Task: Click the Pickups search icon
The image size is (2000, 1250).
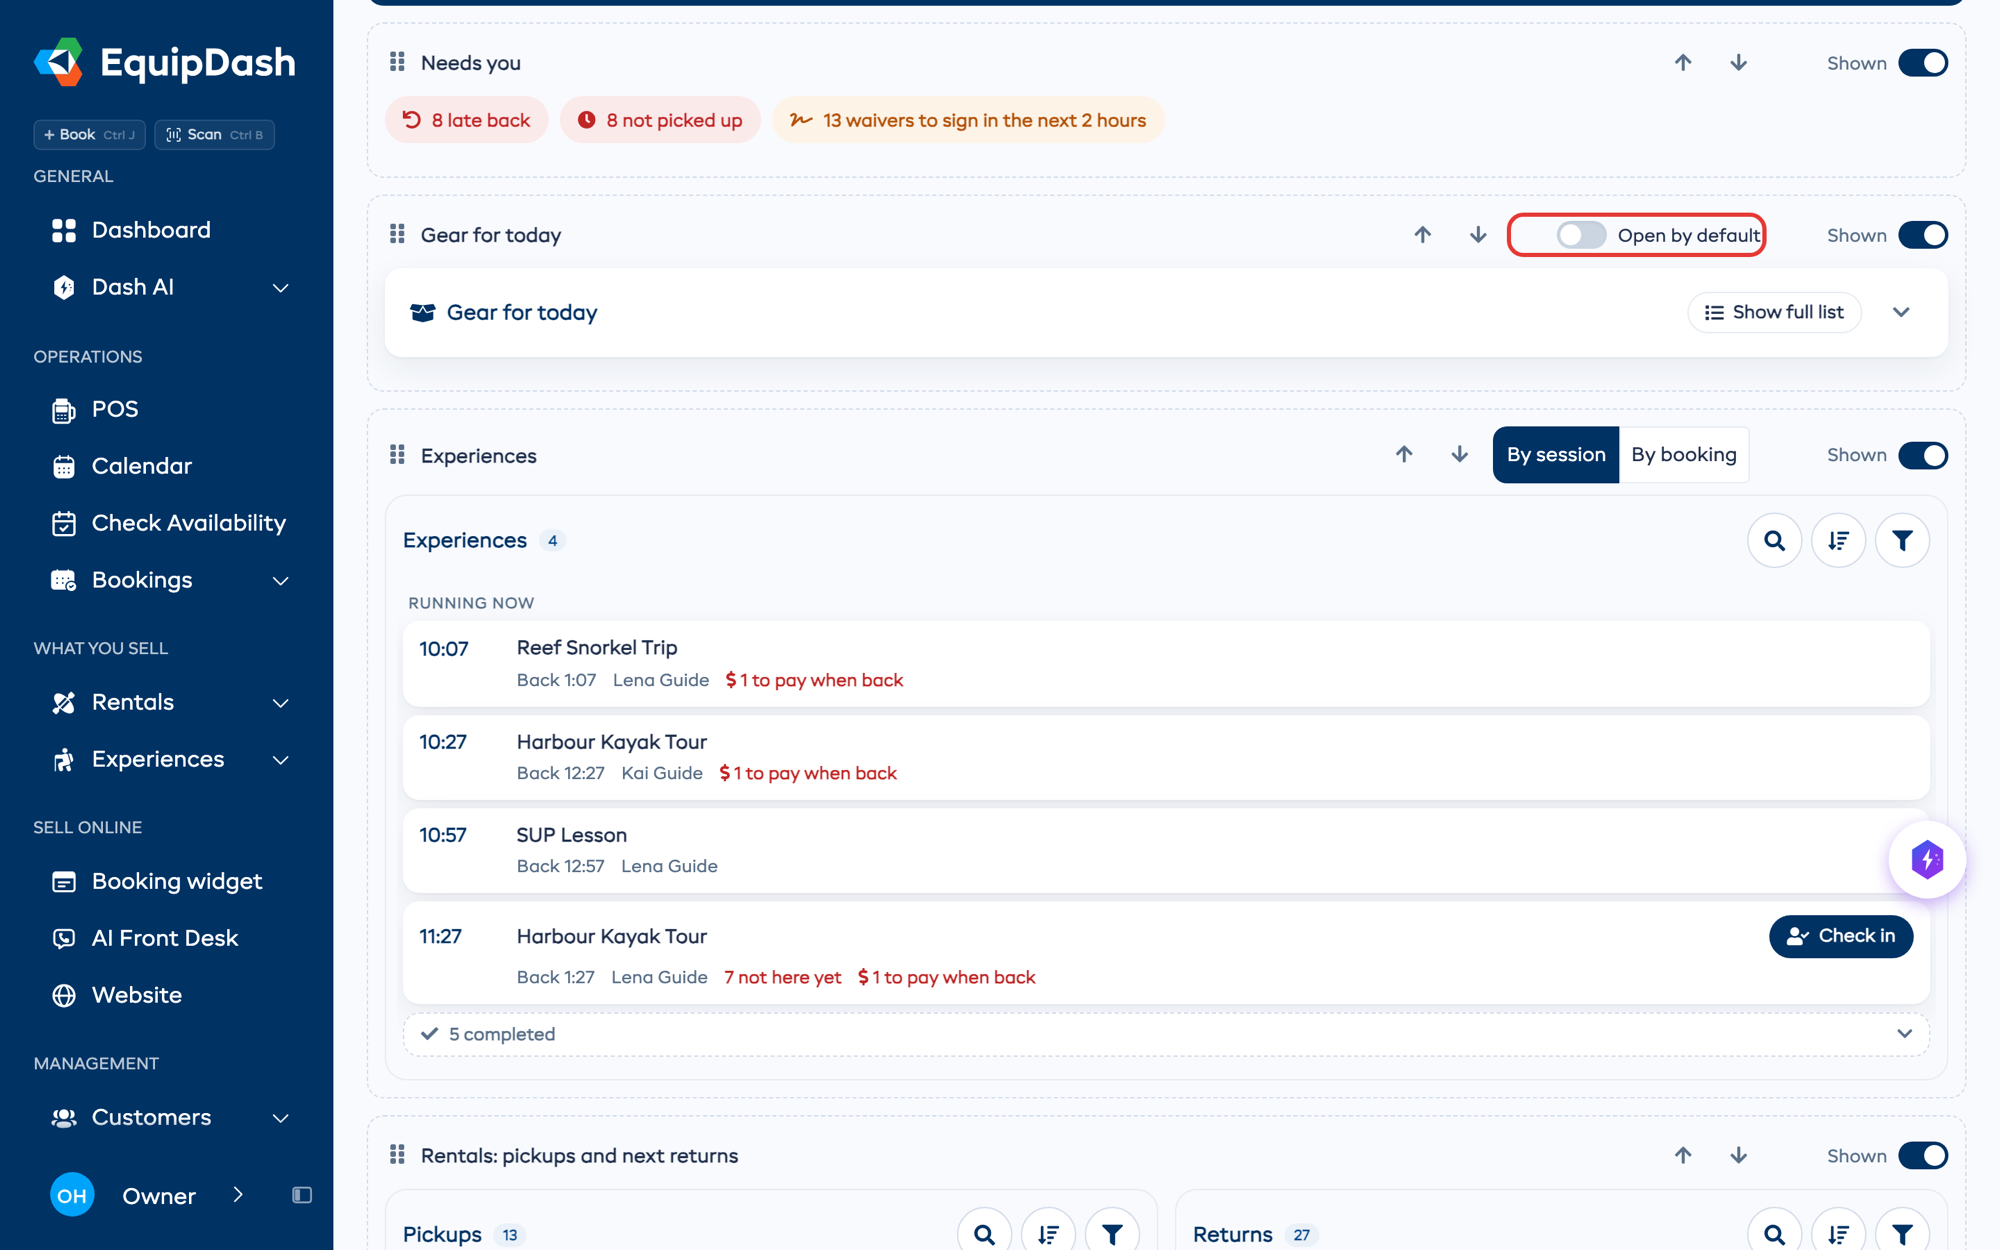Action: tap(984, 1234)
